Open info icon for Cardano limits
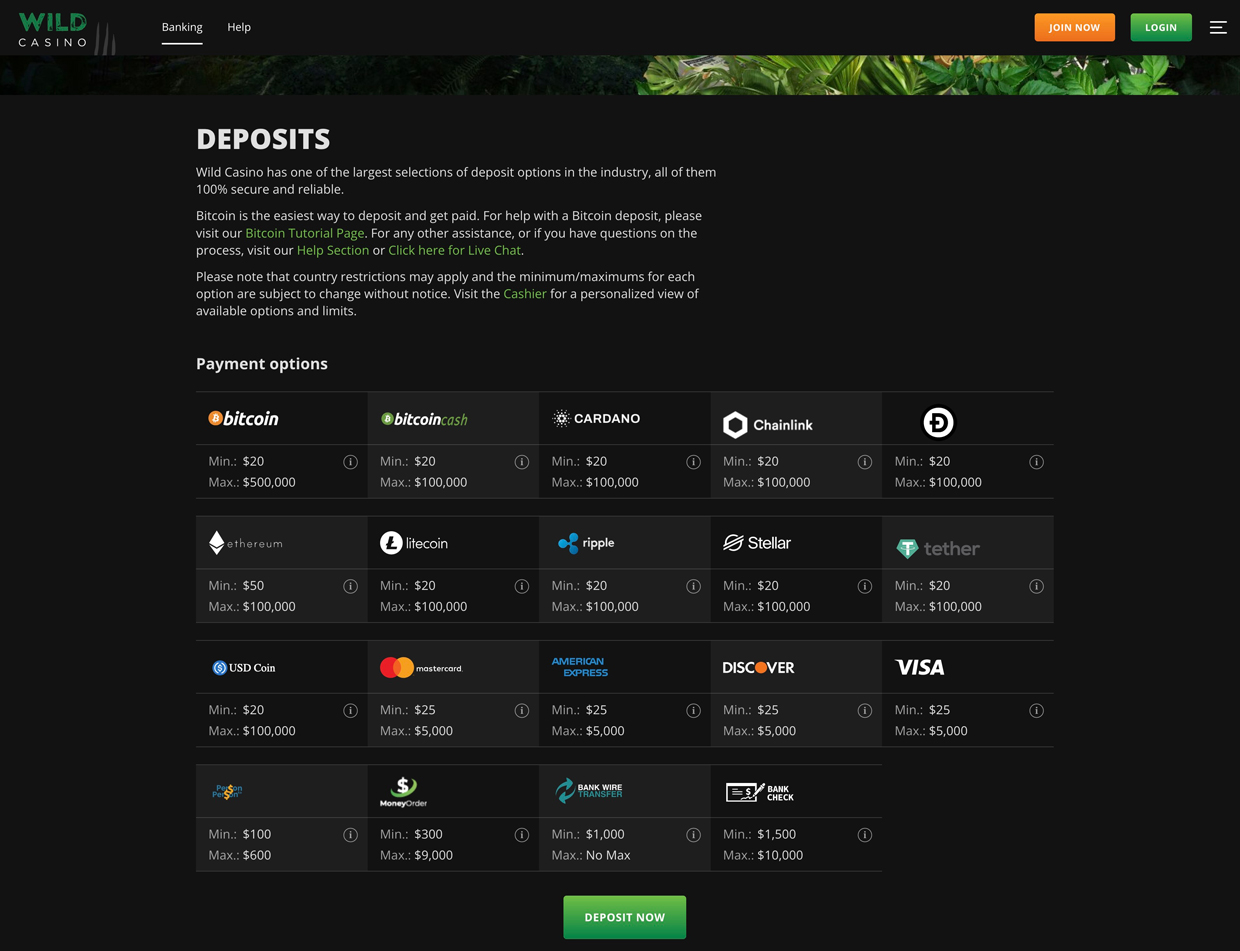This screenshot has width=1240, height=951. pos(693,462)
